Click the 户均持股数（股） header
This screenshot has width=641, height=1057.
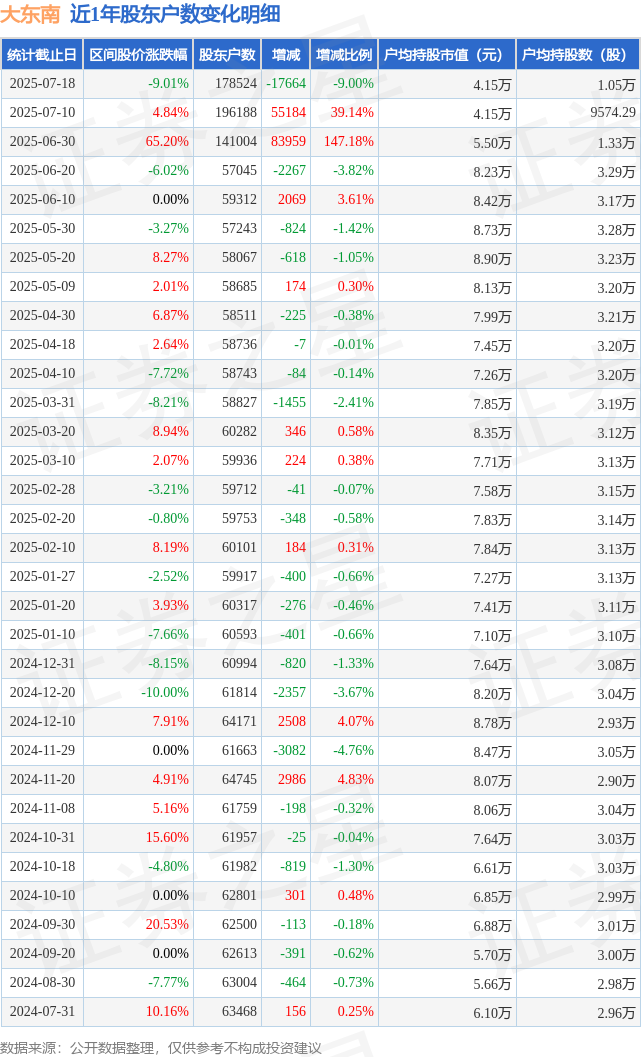click(578, 55)
